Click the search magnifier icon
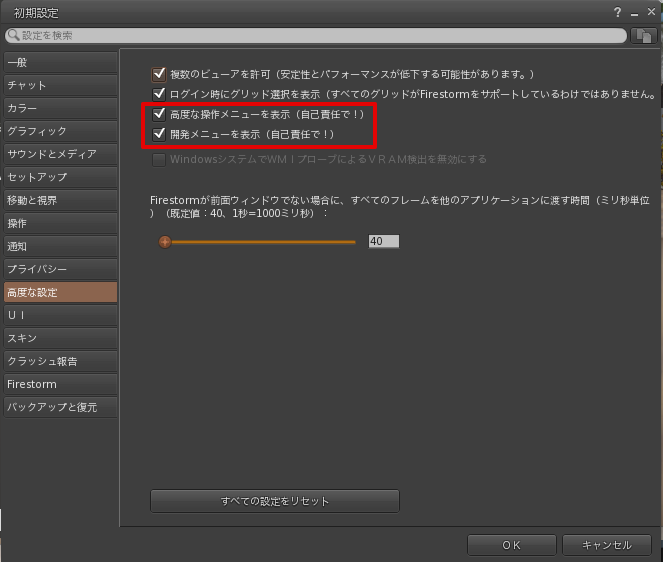The image size is (663, 562). 14,35
